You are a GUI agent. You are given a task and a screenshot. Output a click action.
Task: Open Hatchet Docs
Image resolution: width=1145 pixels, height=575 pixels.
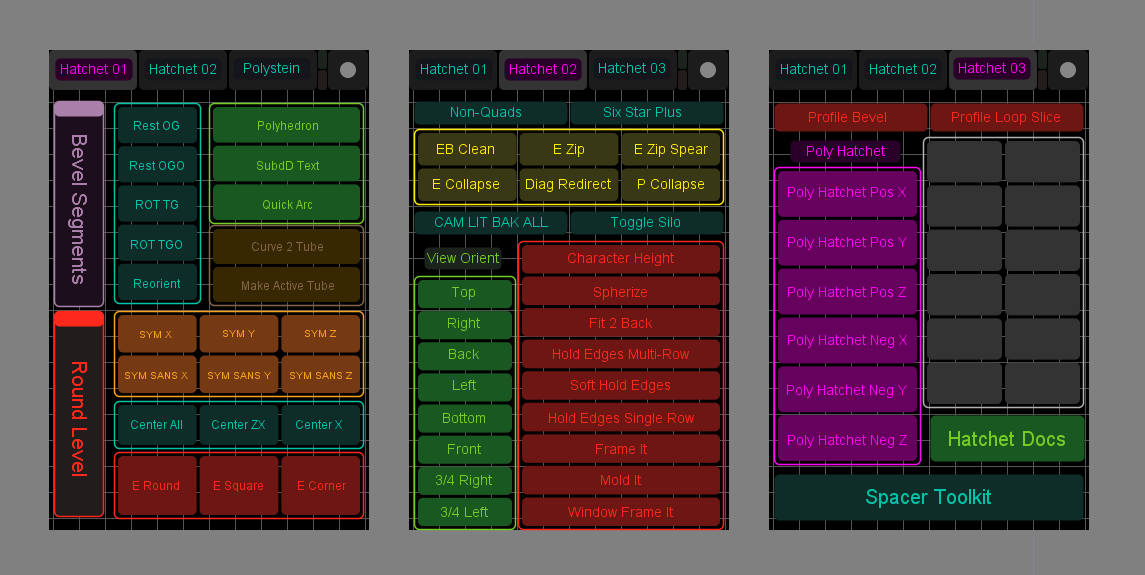[1007, 440]
